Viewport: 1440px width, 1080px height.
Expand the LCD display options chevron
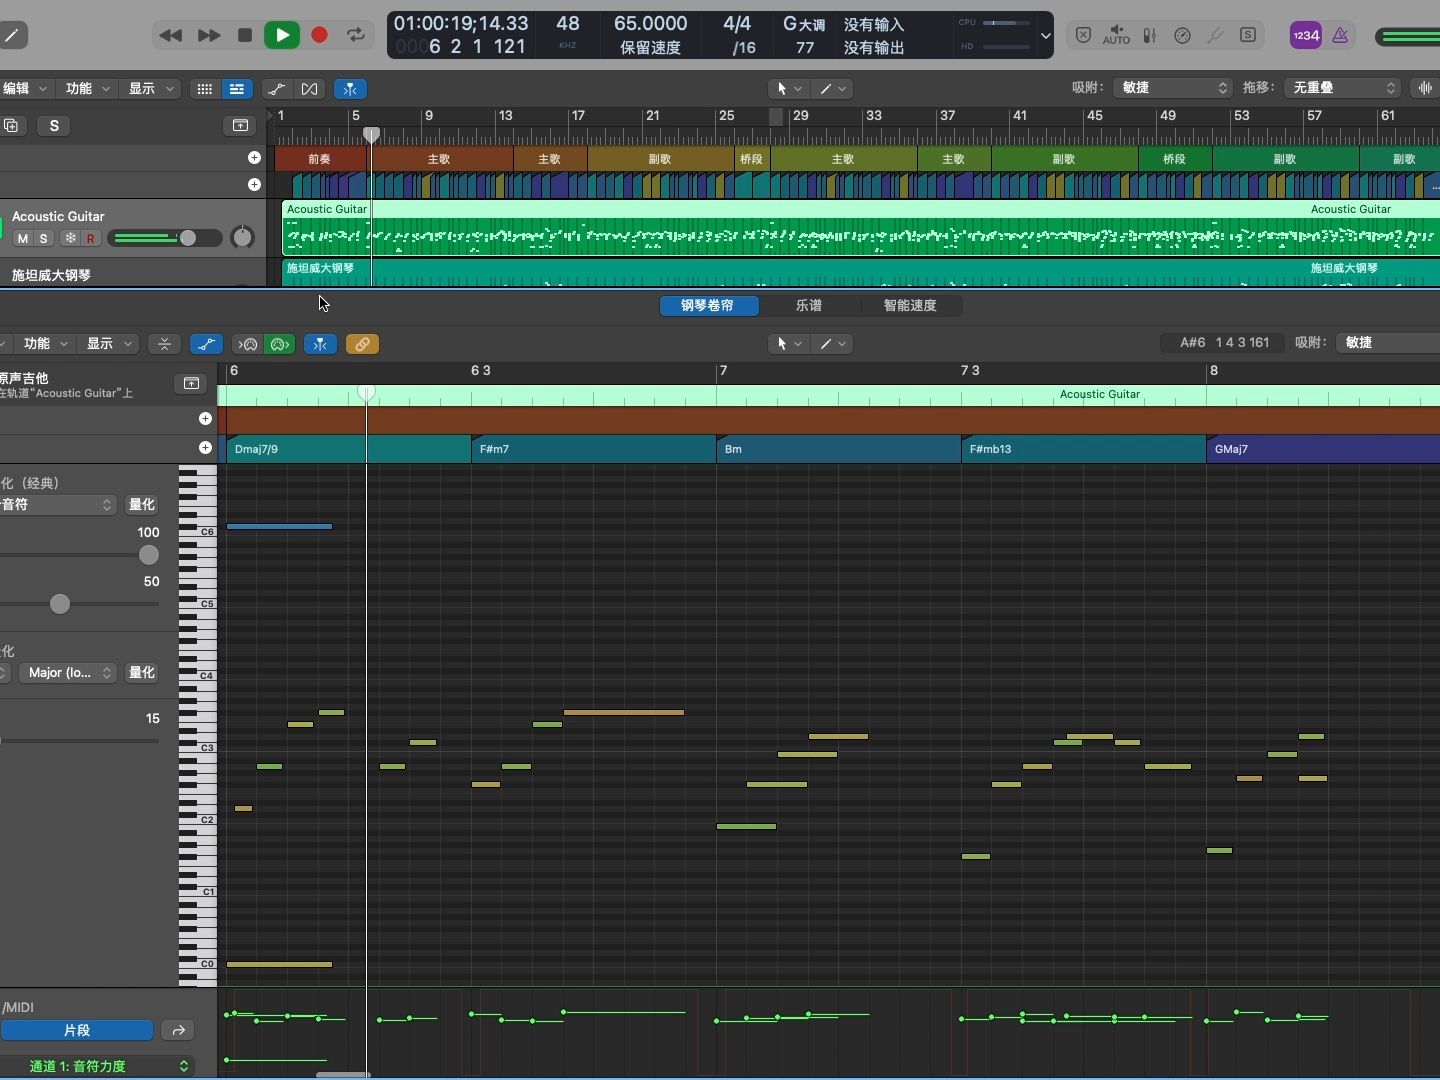1046,35
